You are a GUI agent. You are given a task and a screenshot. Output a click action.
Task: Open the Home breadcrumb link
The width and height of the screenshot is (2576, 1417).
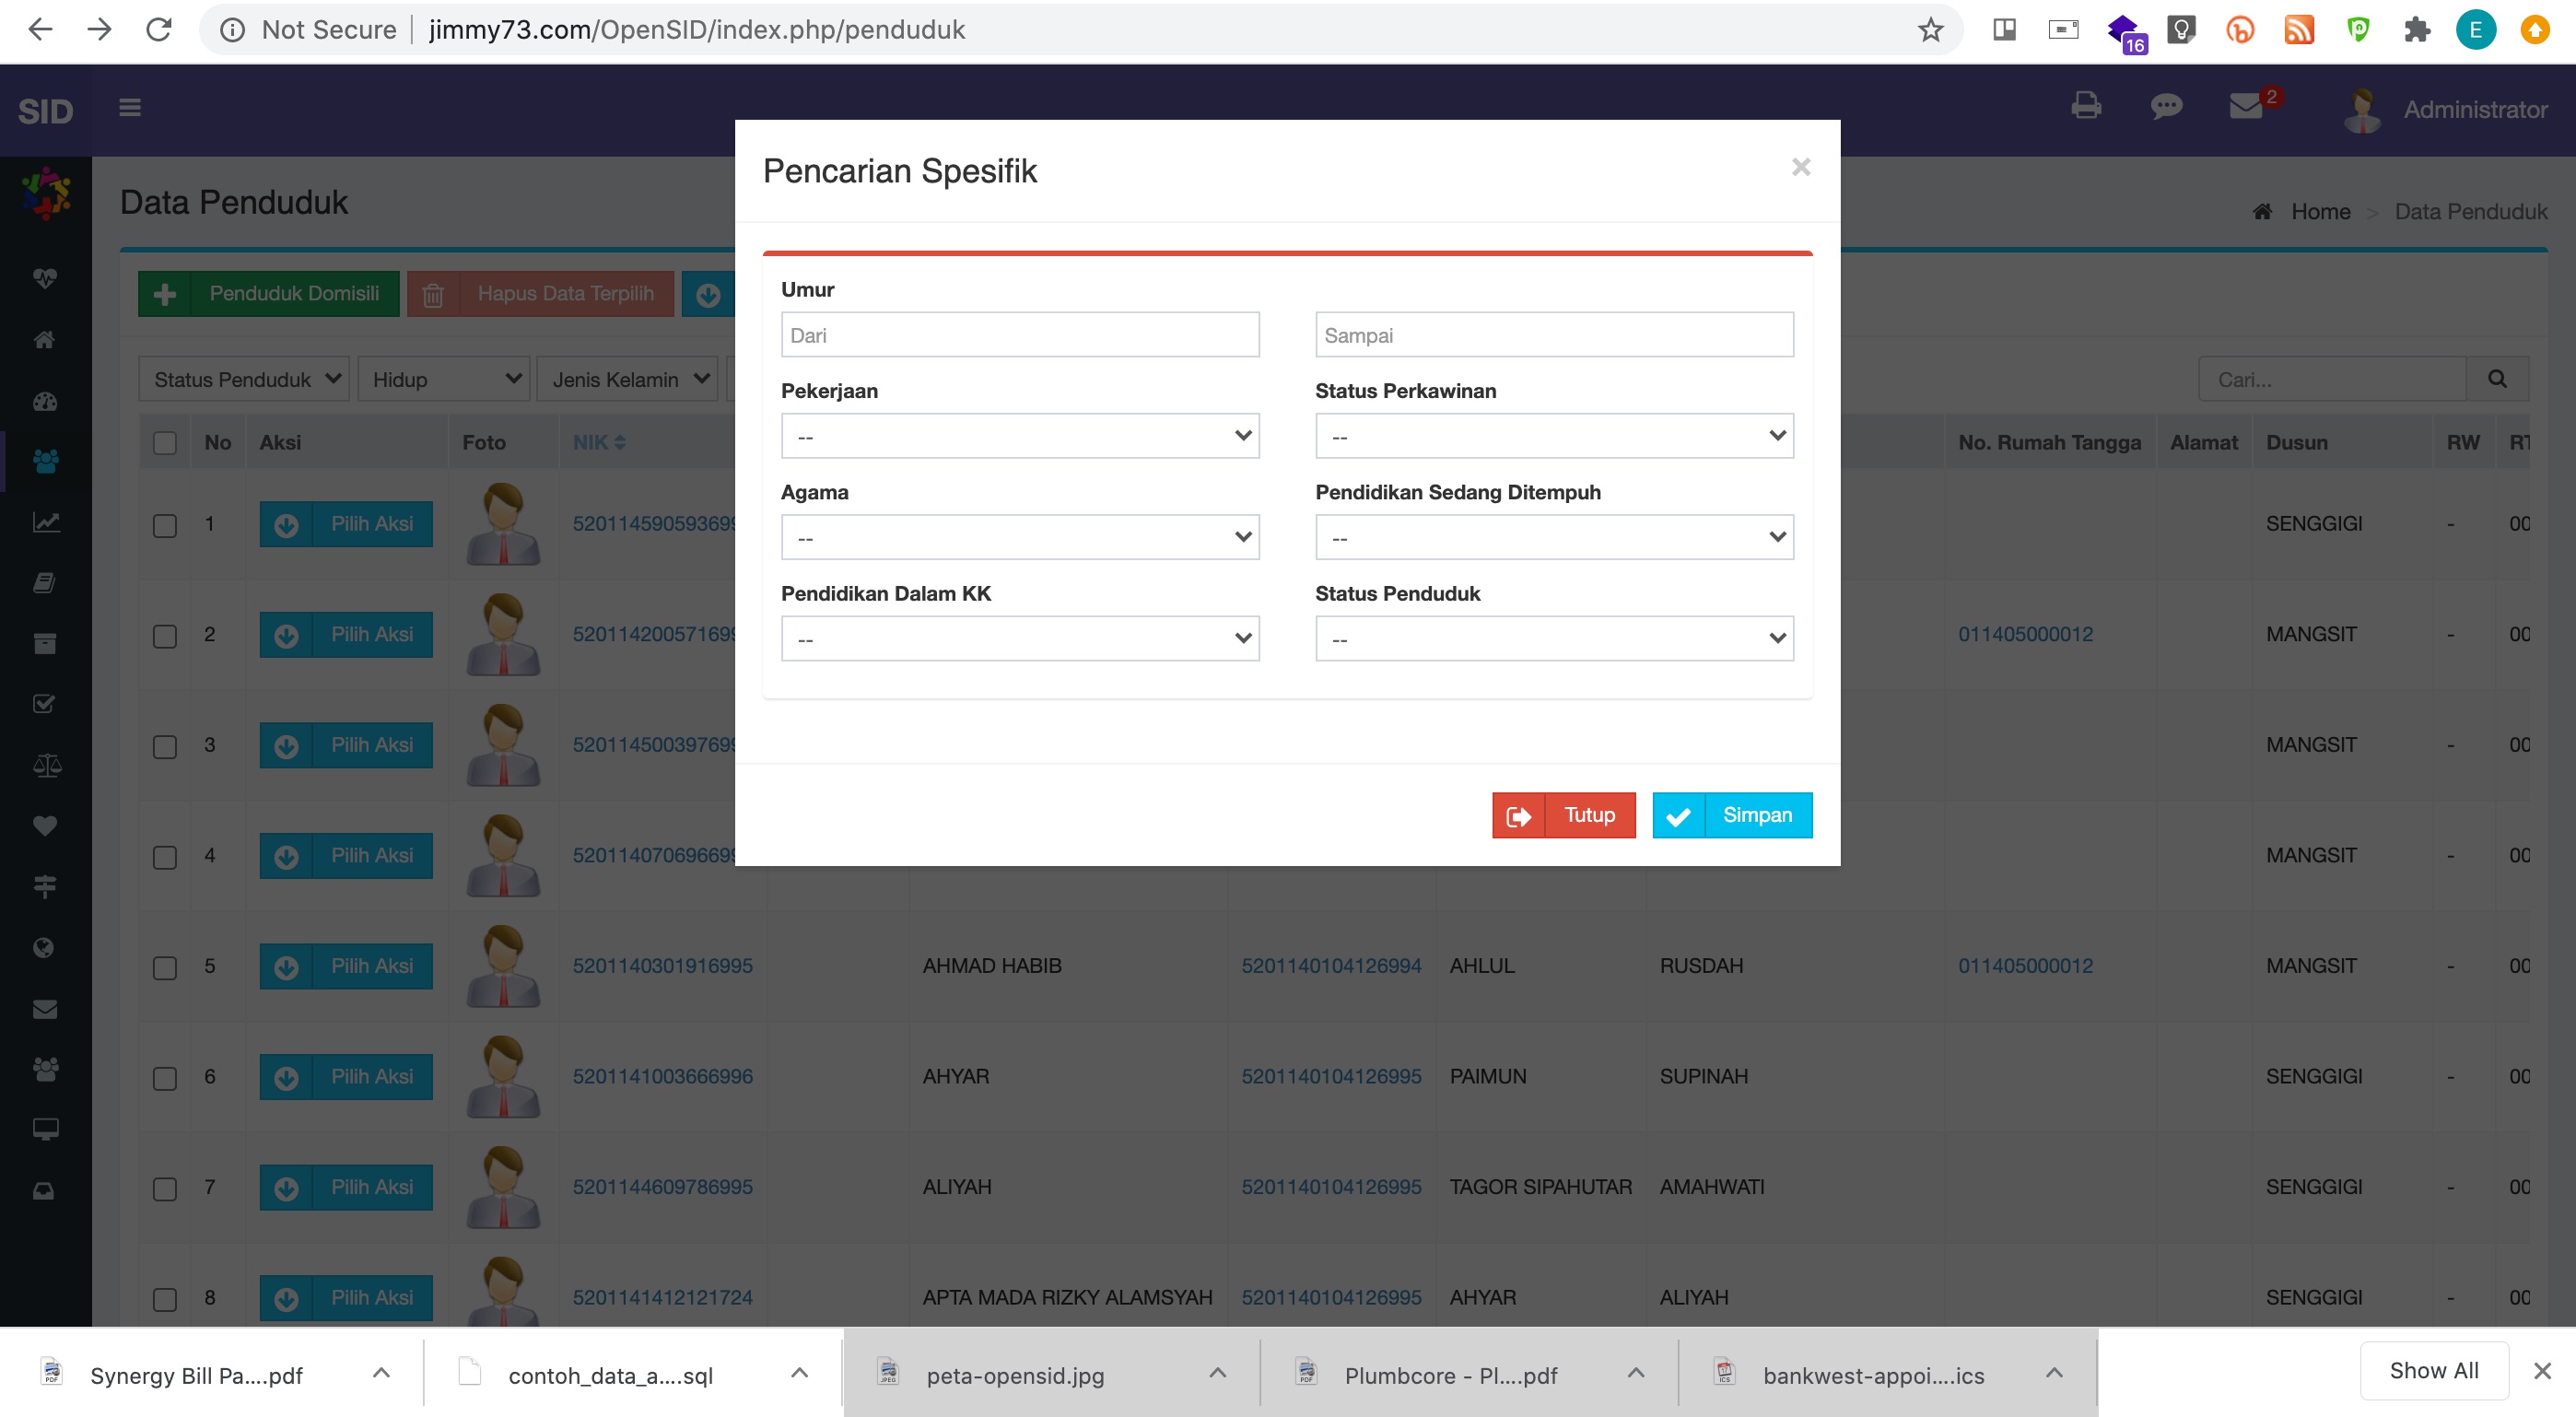(2320, 212)
